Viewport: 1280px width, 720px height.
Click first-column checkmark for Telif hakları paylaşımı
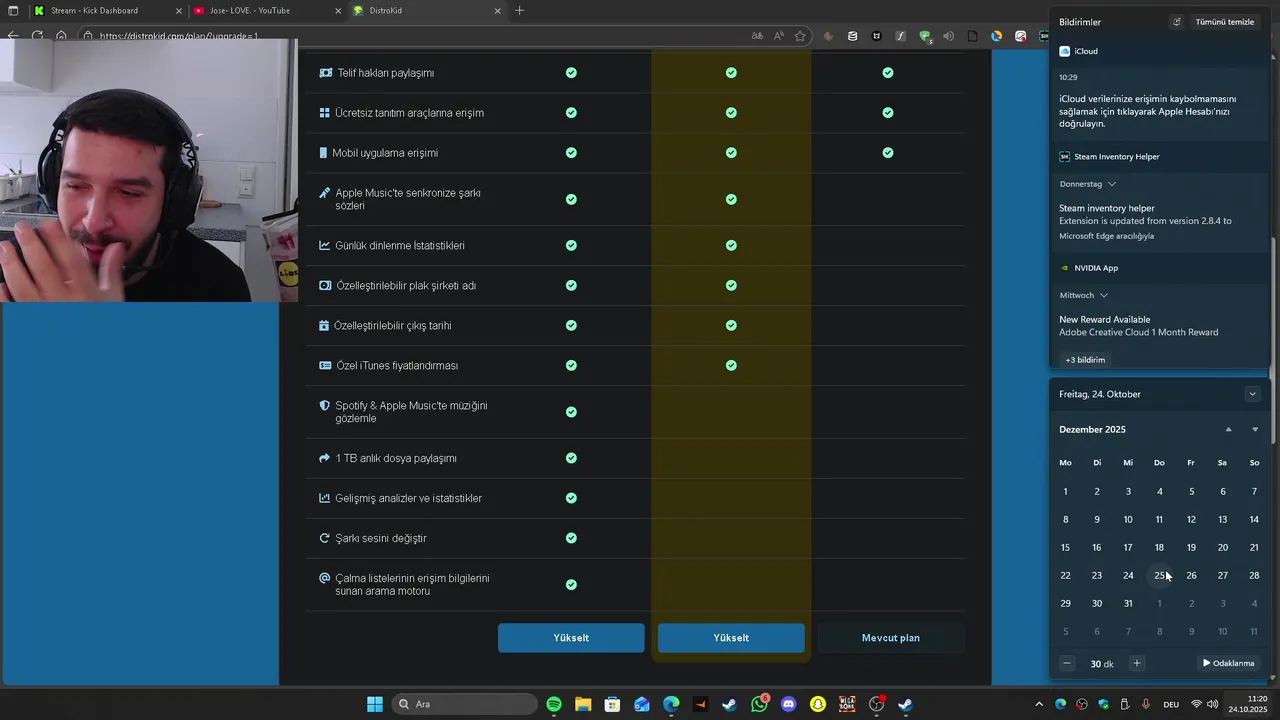571,73
